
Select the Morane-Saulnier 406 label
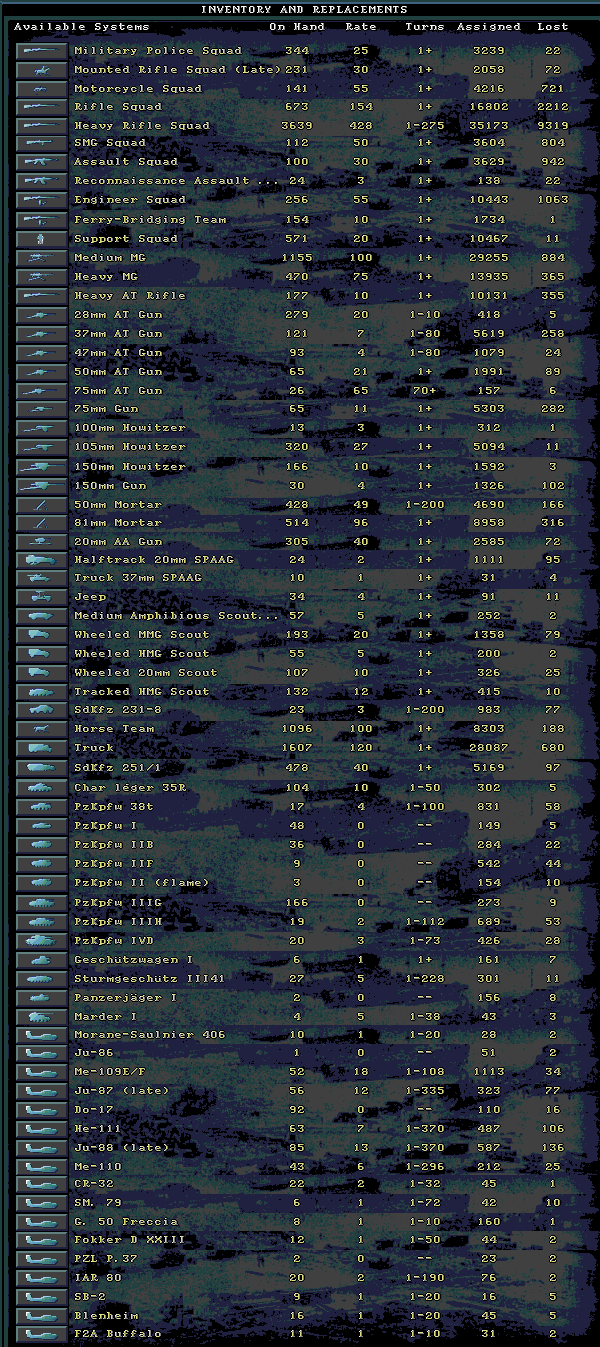point(150,1034)
